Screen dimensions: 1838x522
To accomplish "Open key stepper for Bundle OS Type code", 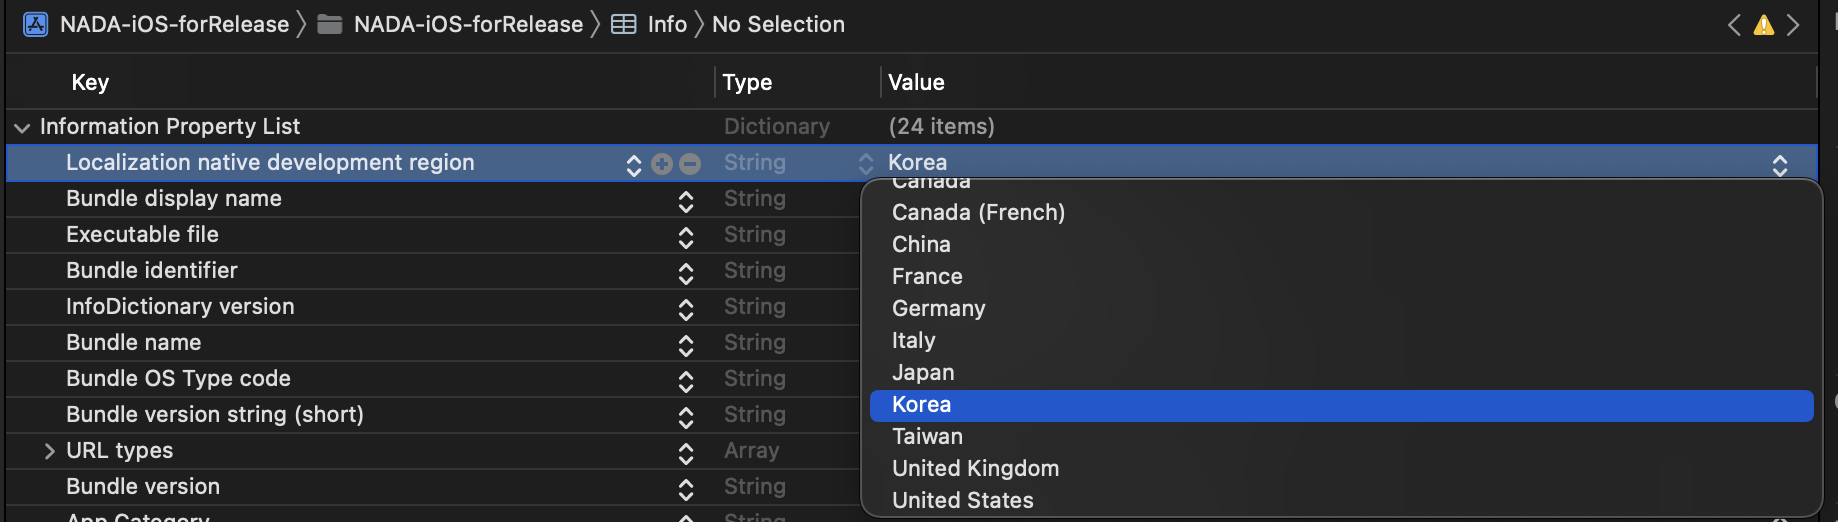I will click(x=686, y=381).
